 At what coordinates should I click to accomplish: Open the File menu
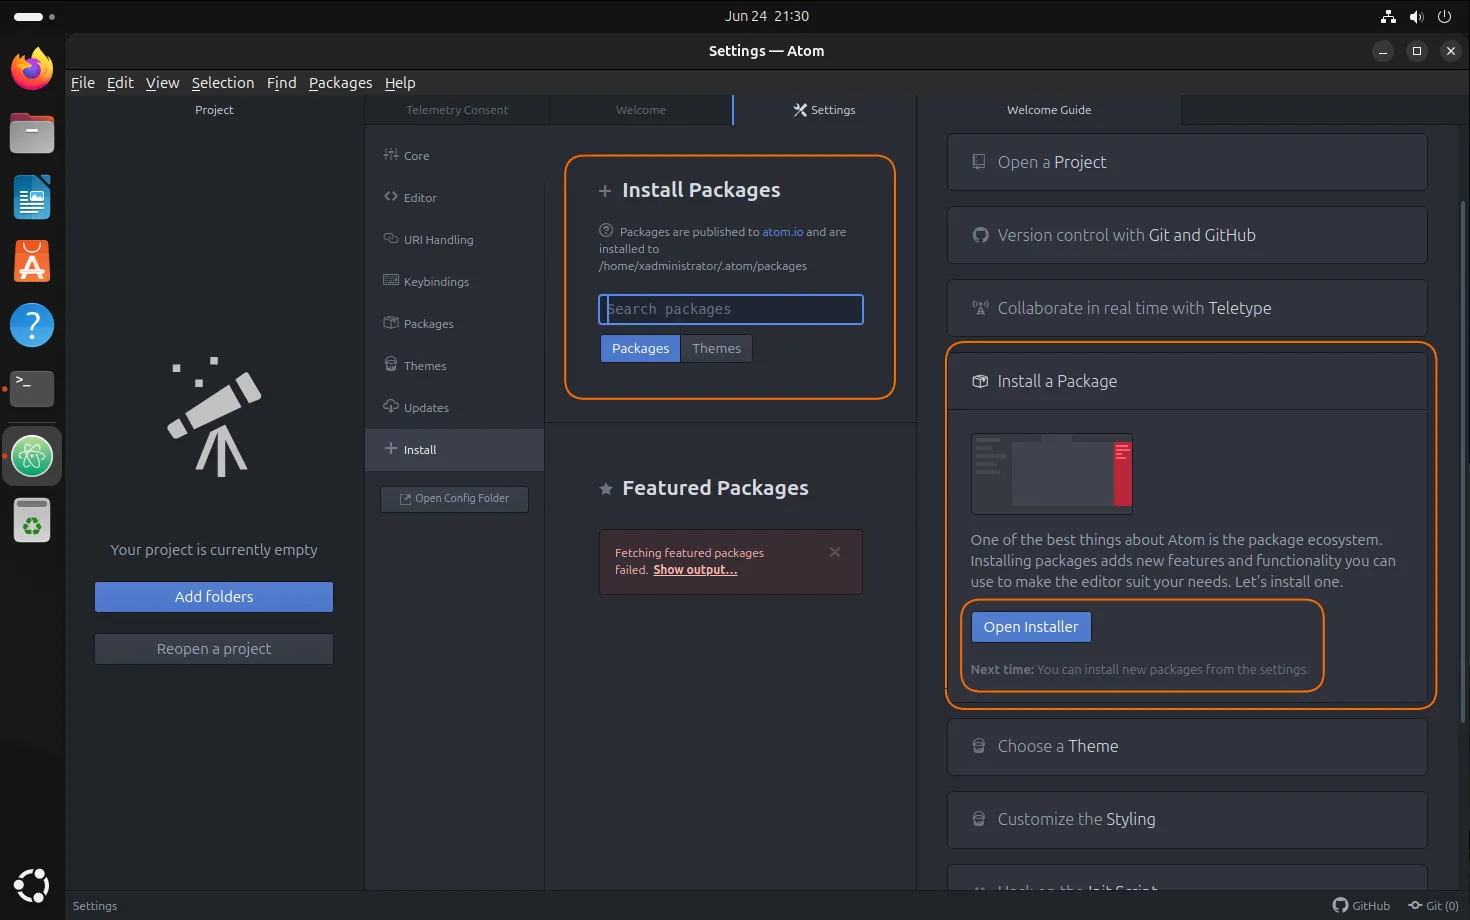click(x=83, y=83)
